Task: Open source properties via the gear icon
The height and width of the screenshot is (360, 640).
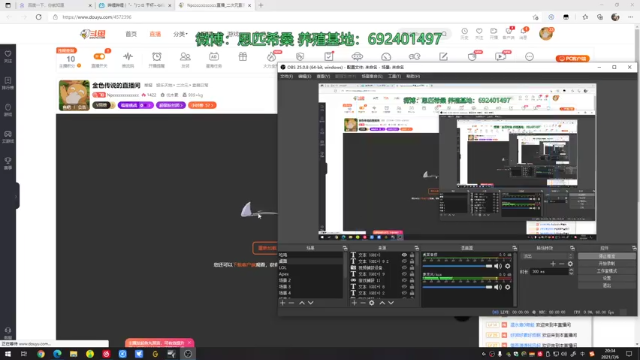Action: tap(371, 303)
